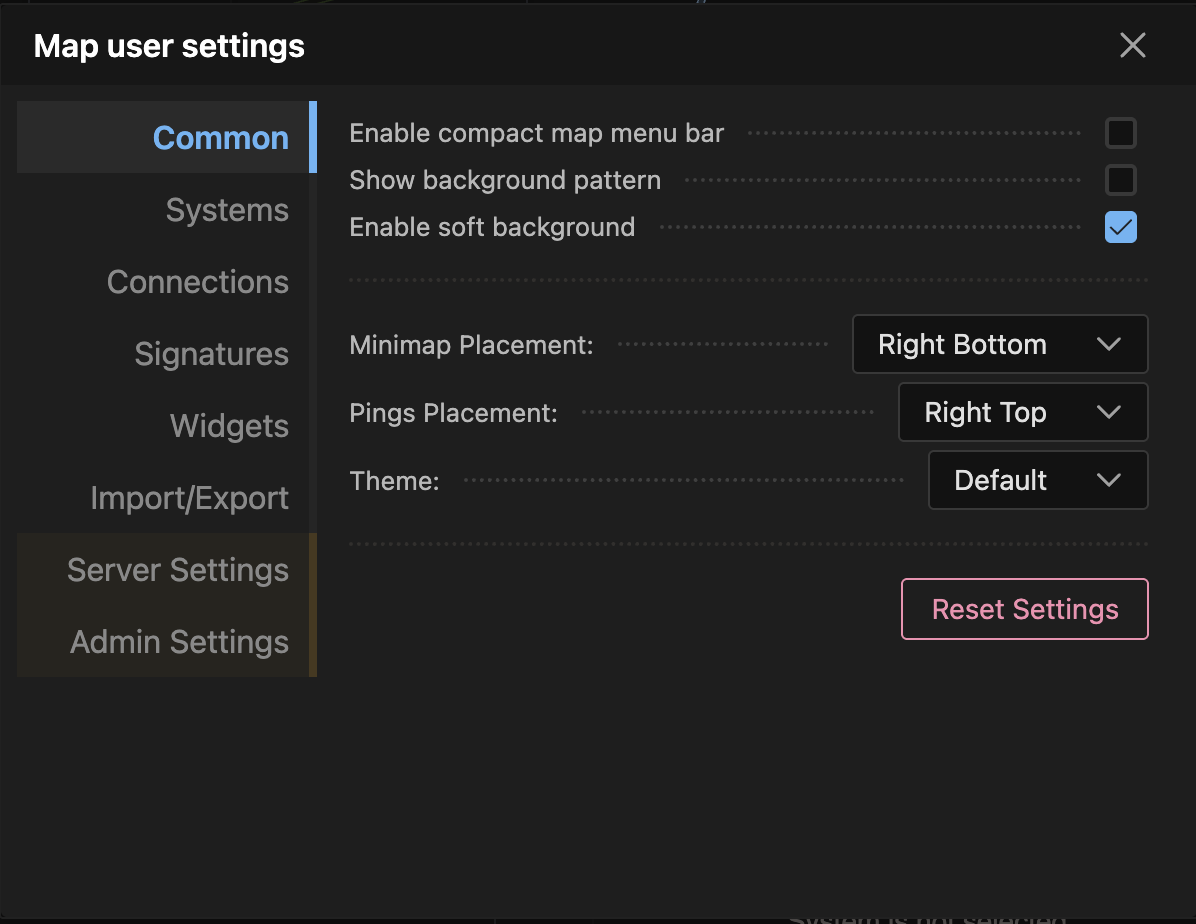Expand the Pings Placement dropdown

tap(1022, 412)
